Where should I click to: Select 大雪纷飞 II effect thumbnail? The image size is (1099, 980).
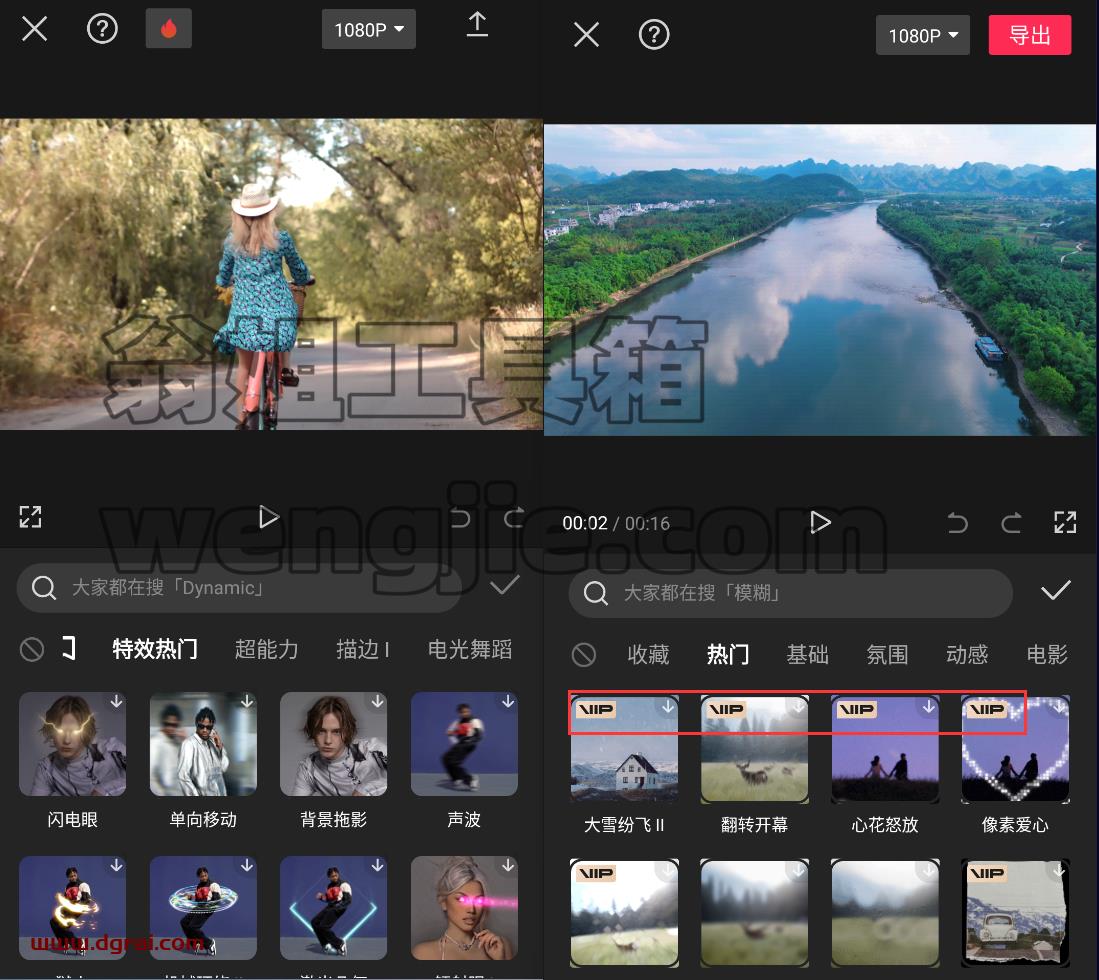624,749
